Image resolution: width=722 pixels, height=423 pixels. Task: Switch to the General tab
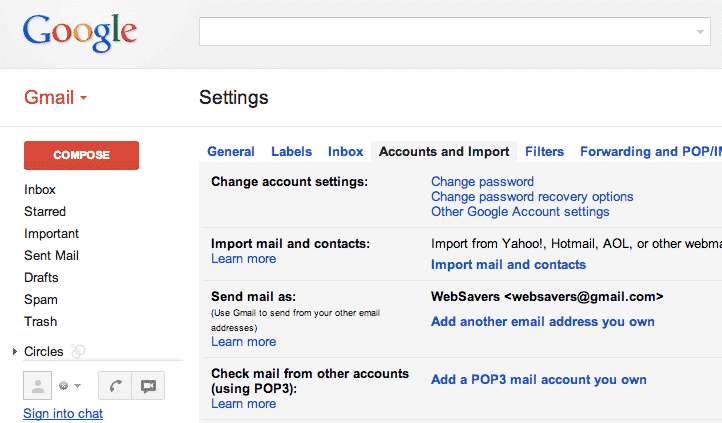coord(231,151)
